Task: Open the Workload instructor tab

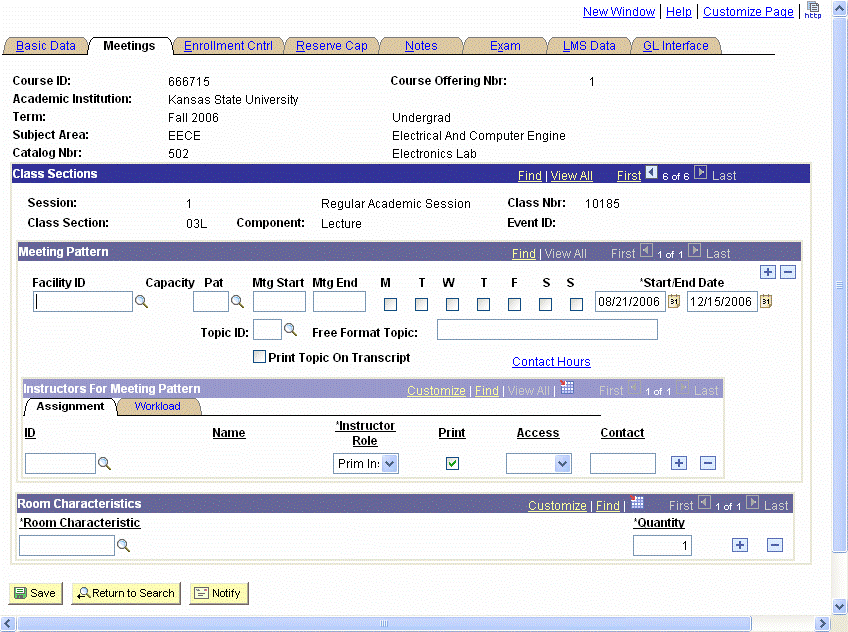Action: (157, 406)
